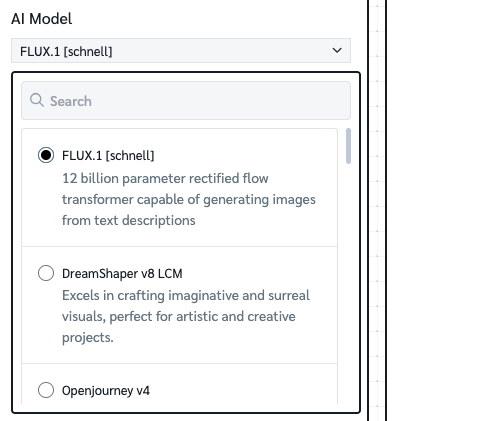
Task: Click the word projects in DreamShaper description
Action: [x=88, y=338]
